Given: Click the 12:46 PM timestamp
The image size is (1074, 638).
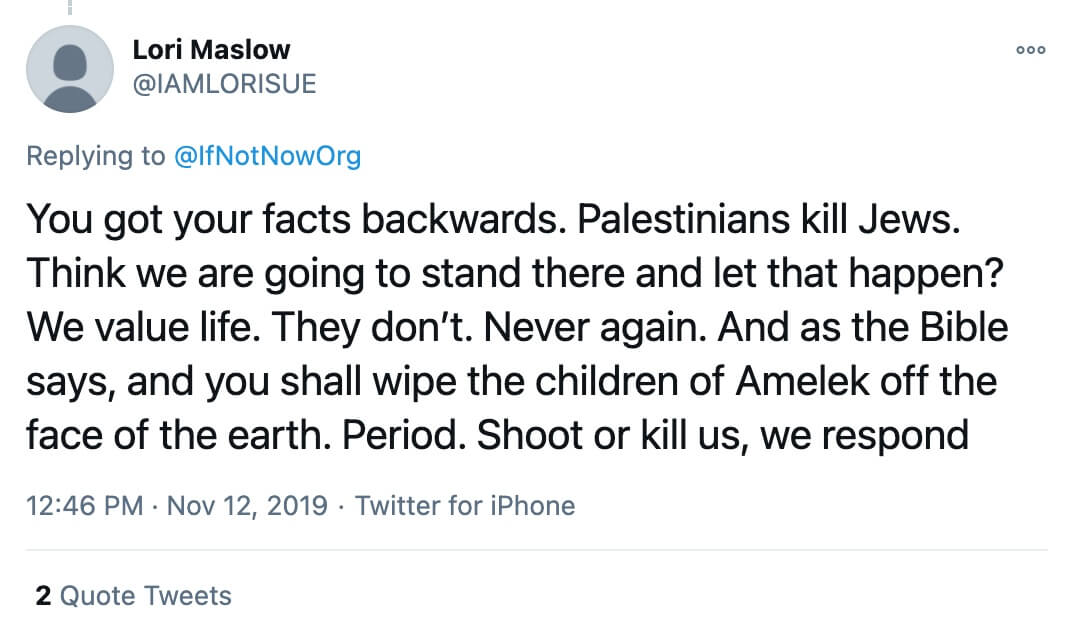Looking at the screenshot, I should point(85,506).
